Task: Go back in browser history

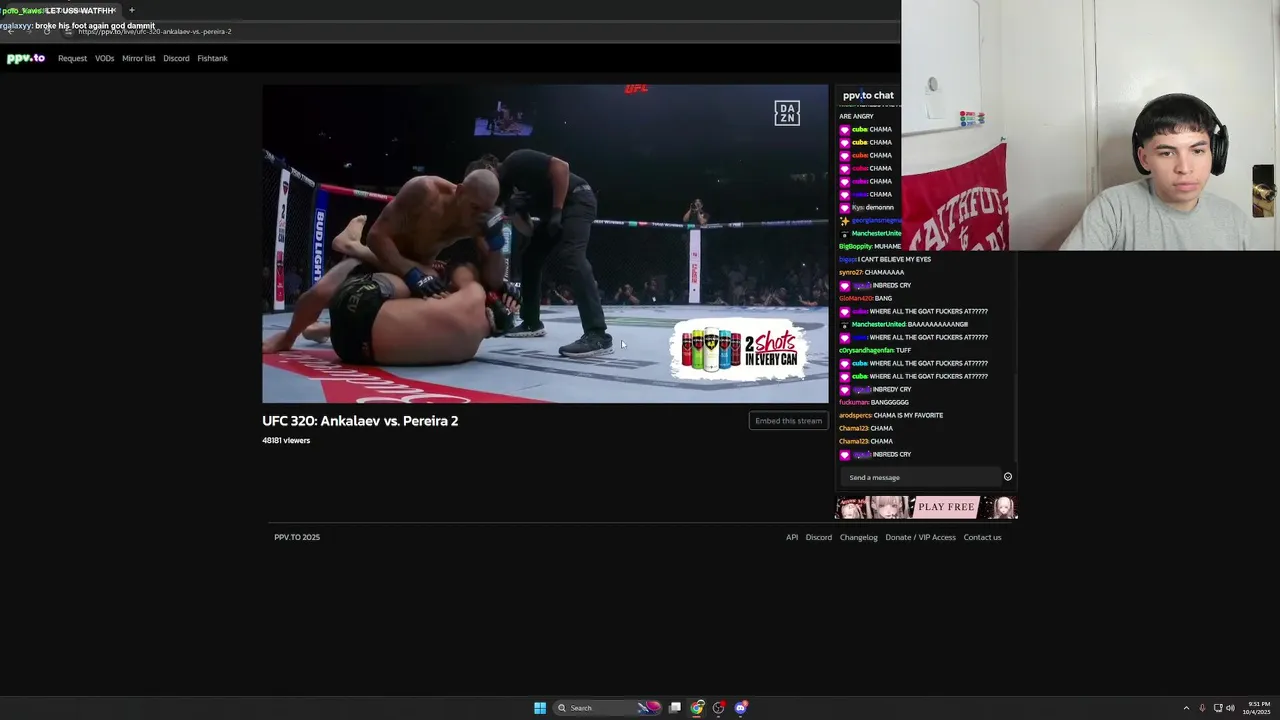Action: pyautogui.click(x=10, y=31)
